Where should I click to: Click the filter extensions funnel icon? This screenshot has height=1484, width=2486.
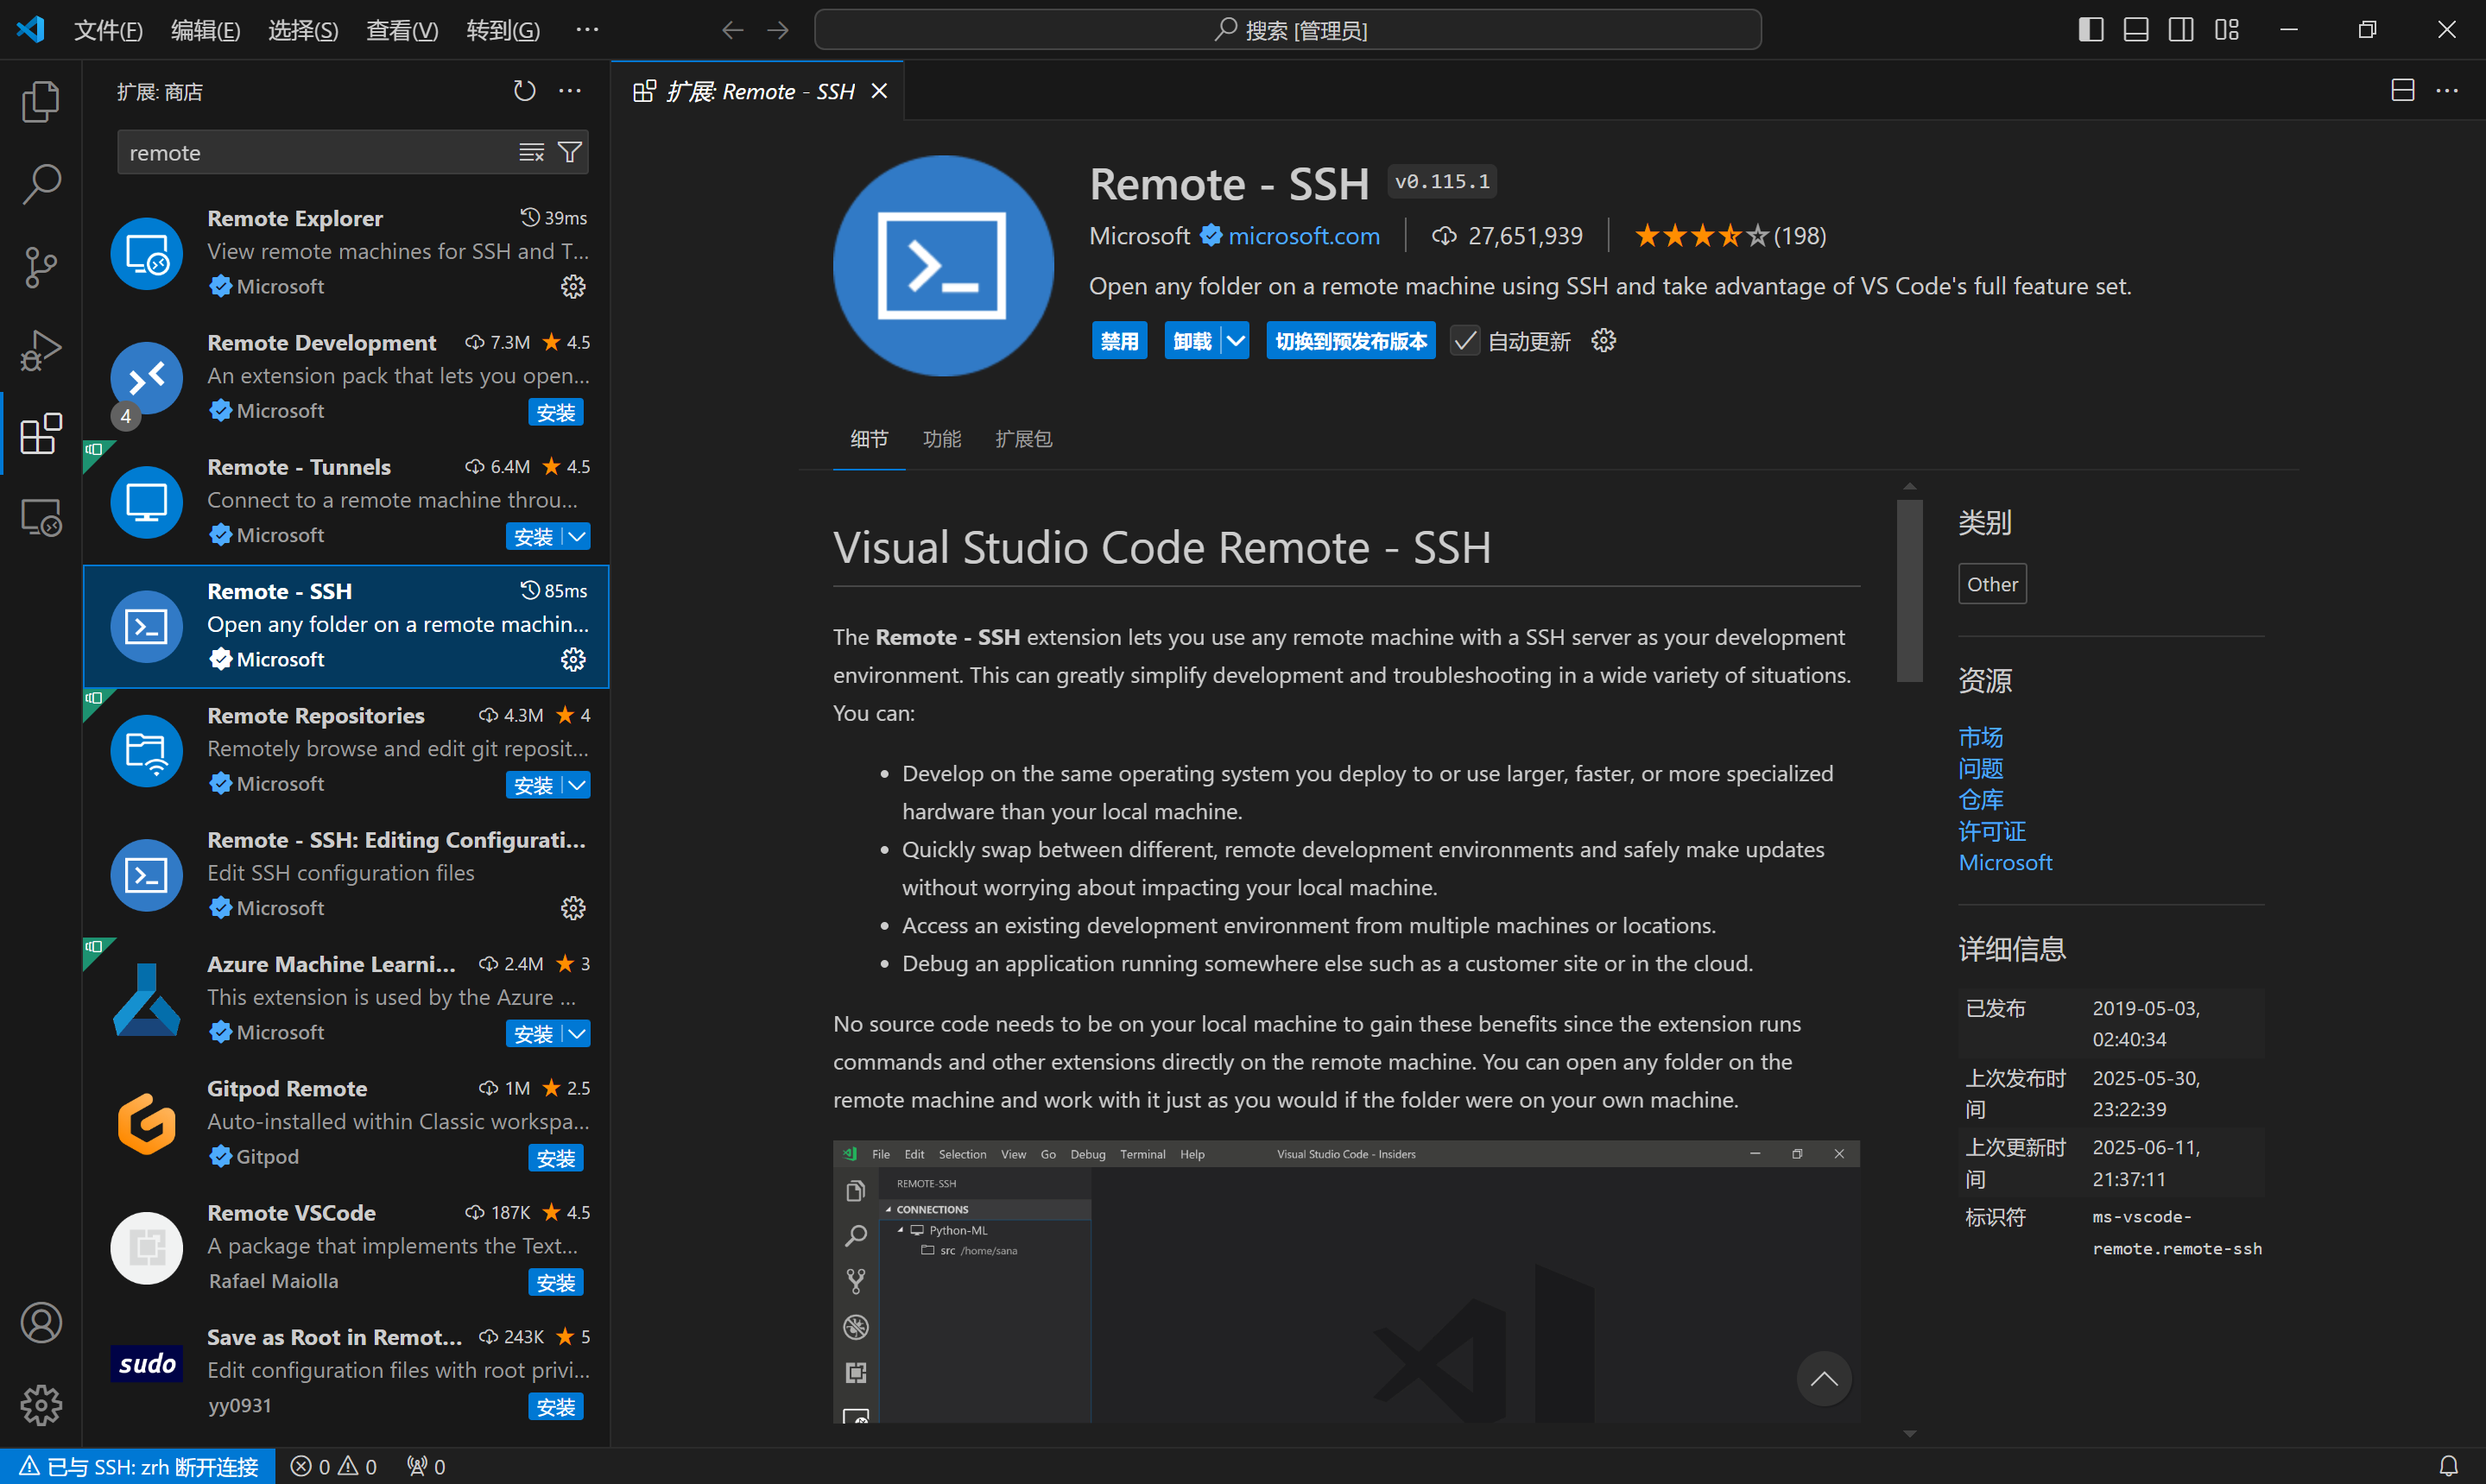tap(570, 152)
